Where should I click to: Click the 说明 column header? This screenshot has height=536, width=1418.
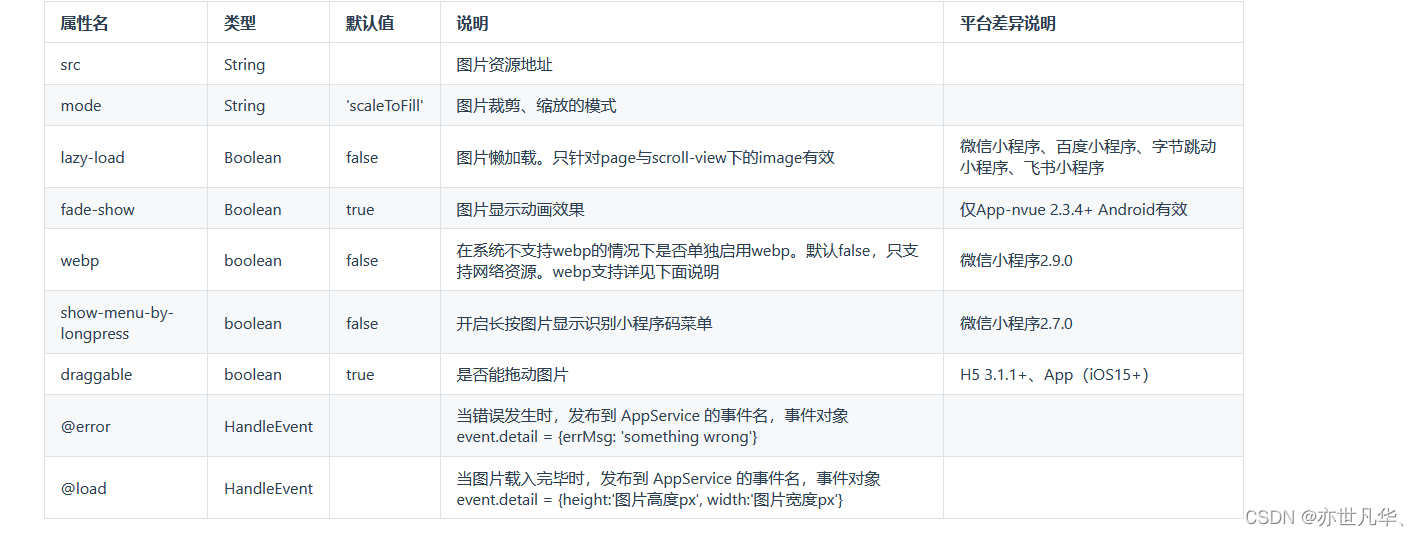472,24
